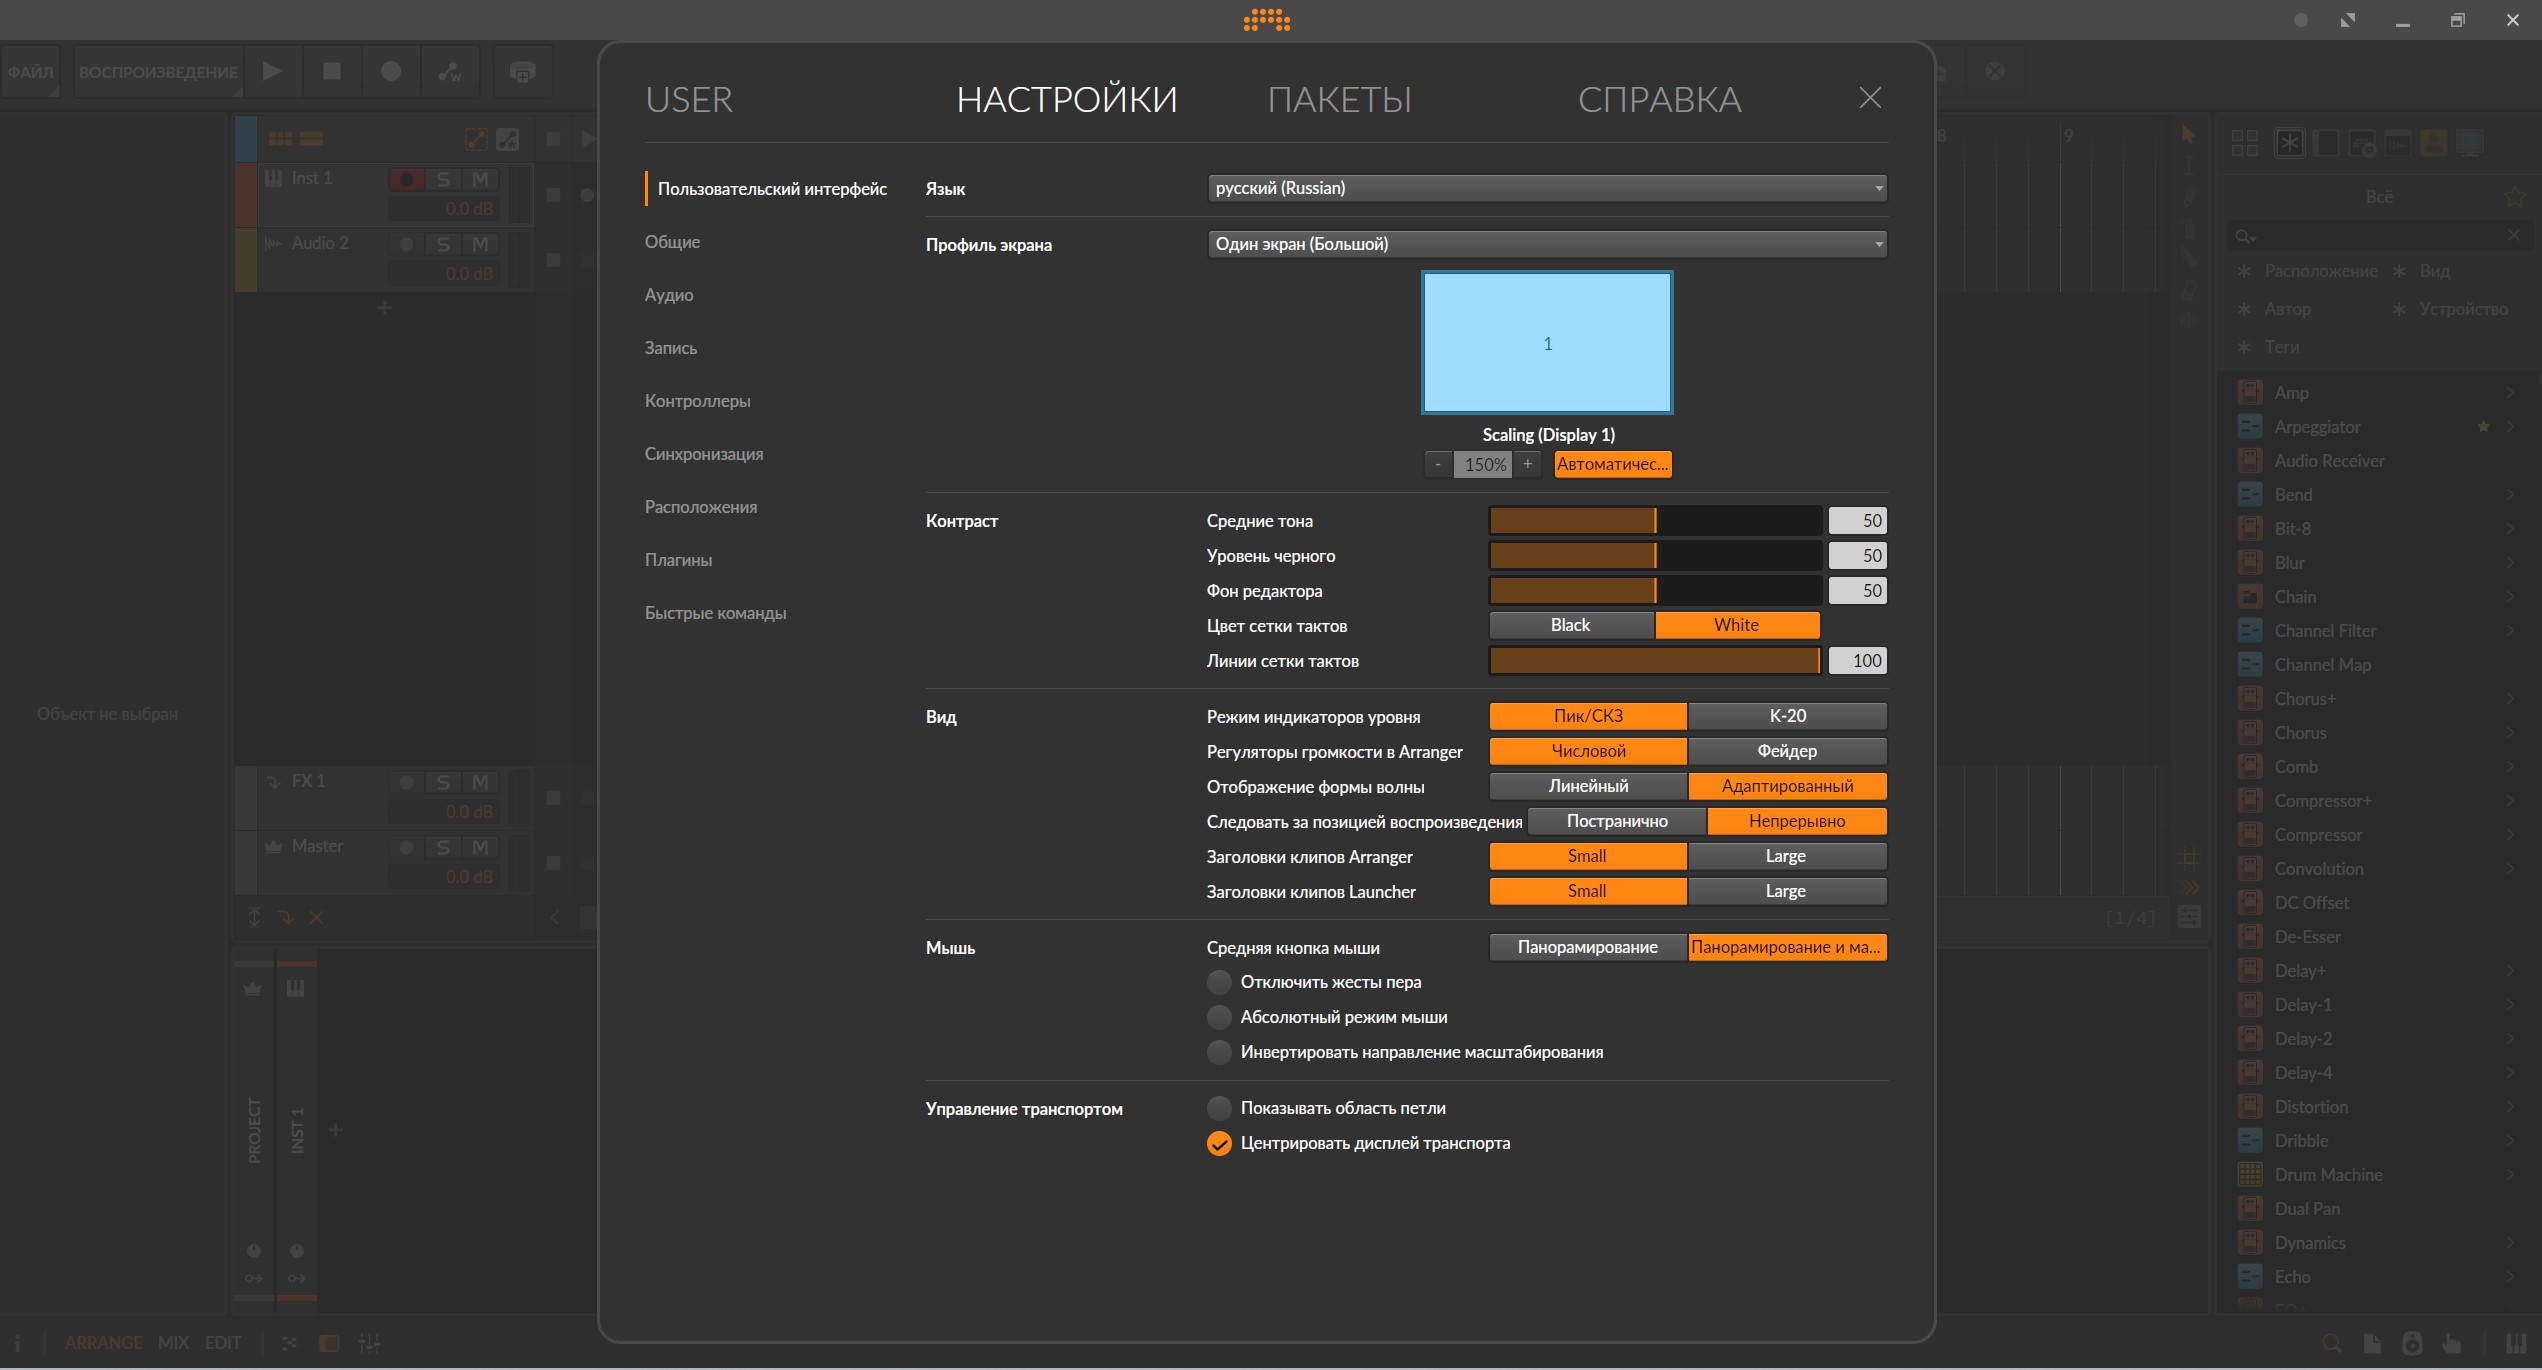Select Black for Цвет сетки тактов
Image resolution: width=2542 pixels, height=1370 pixels.
(1571, 625)
